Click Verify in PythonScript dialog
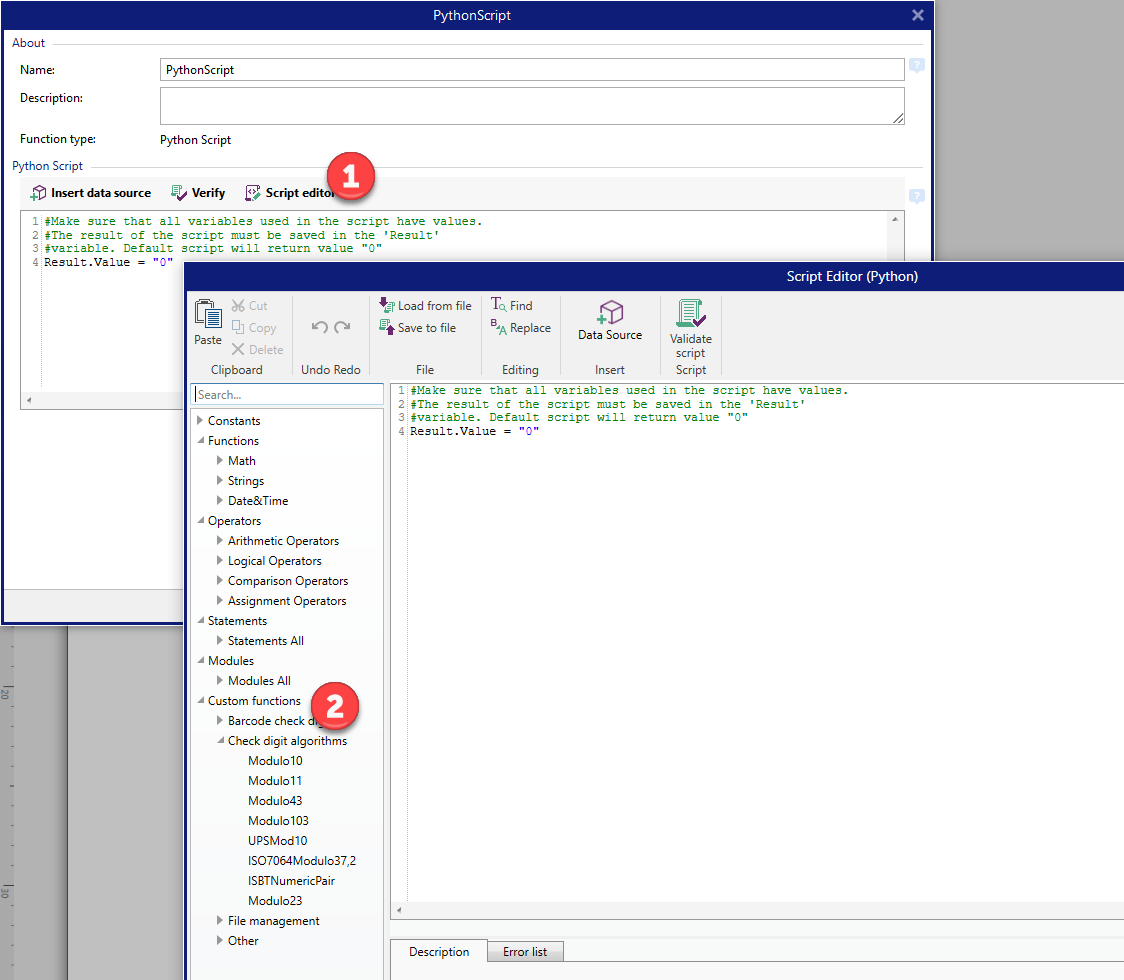Viewport: 1124px width, 980px height. pyautogui.click(x=198, y=193)
